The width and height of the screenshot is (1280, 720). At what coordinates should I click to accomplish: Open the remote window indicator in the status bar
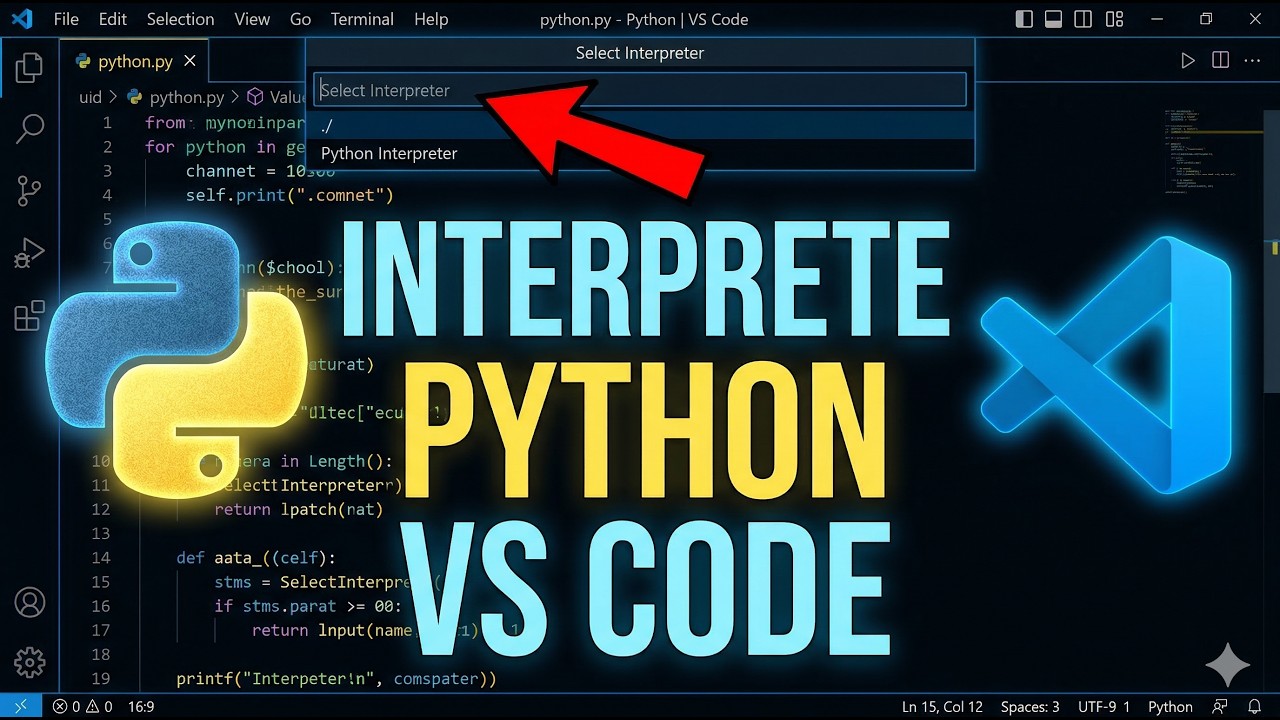[x=21, y=707]
